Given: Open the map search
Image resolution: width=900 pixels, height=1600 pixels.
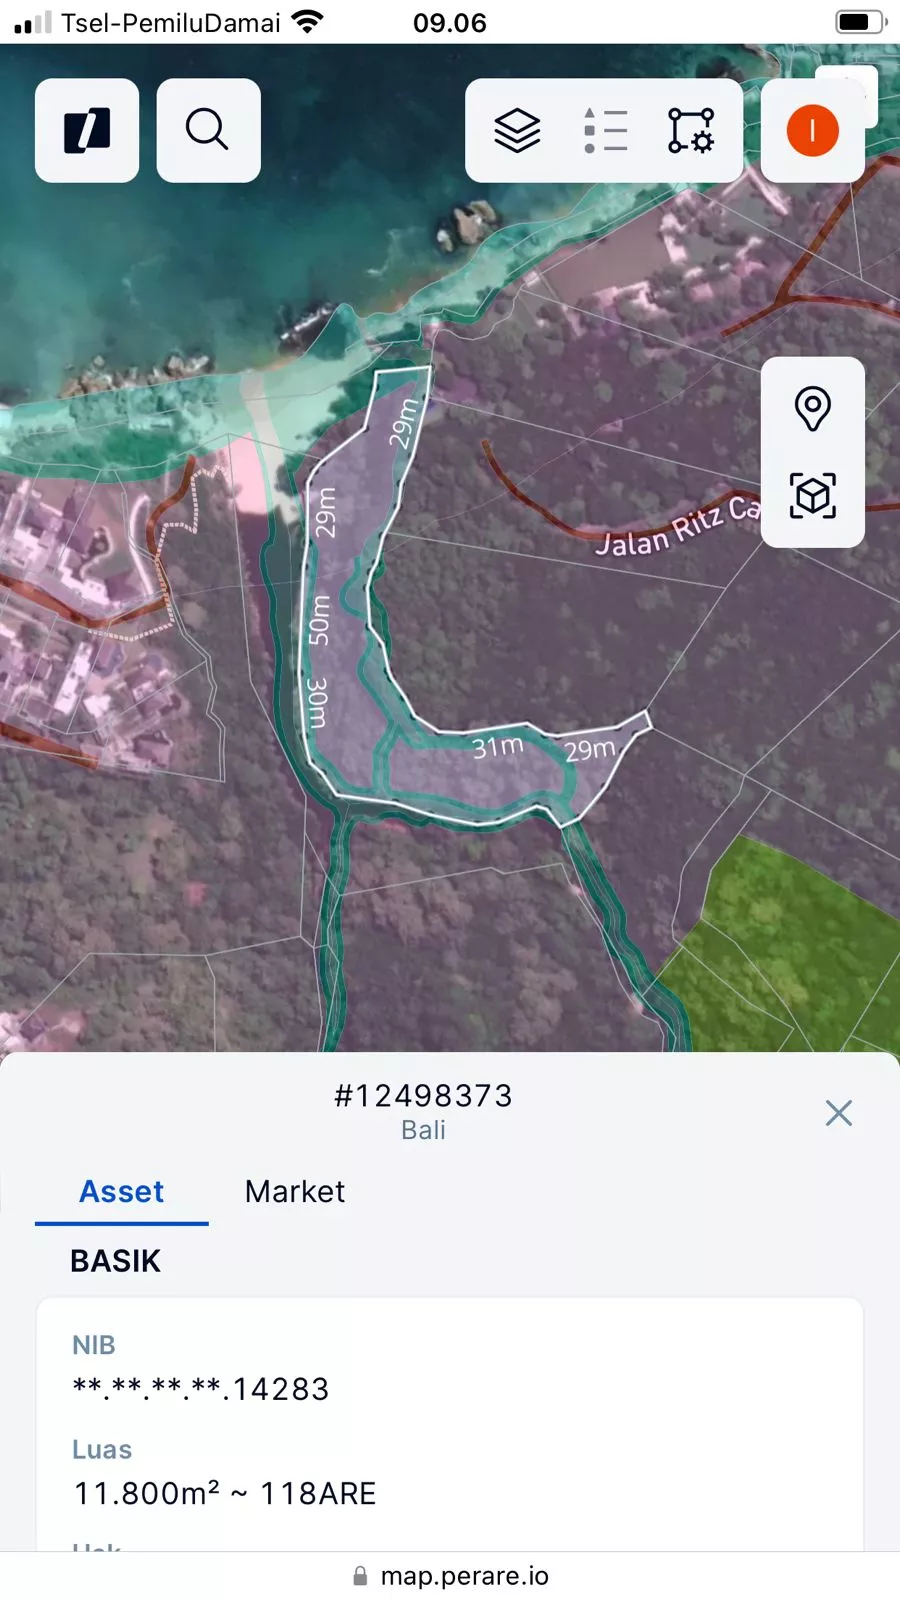Looking at the screenshot, I should [x=208, y=131].
